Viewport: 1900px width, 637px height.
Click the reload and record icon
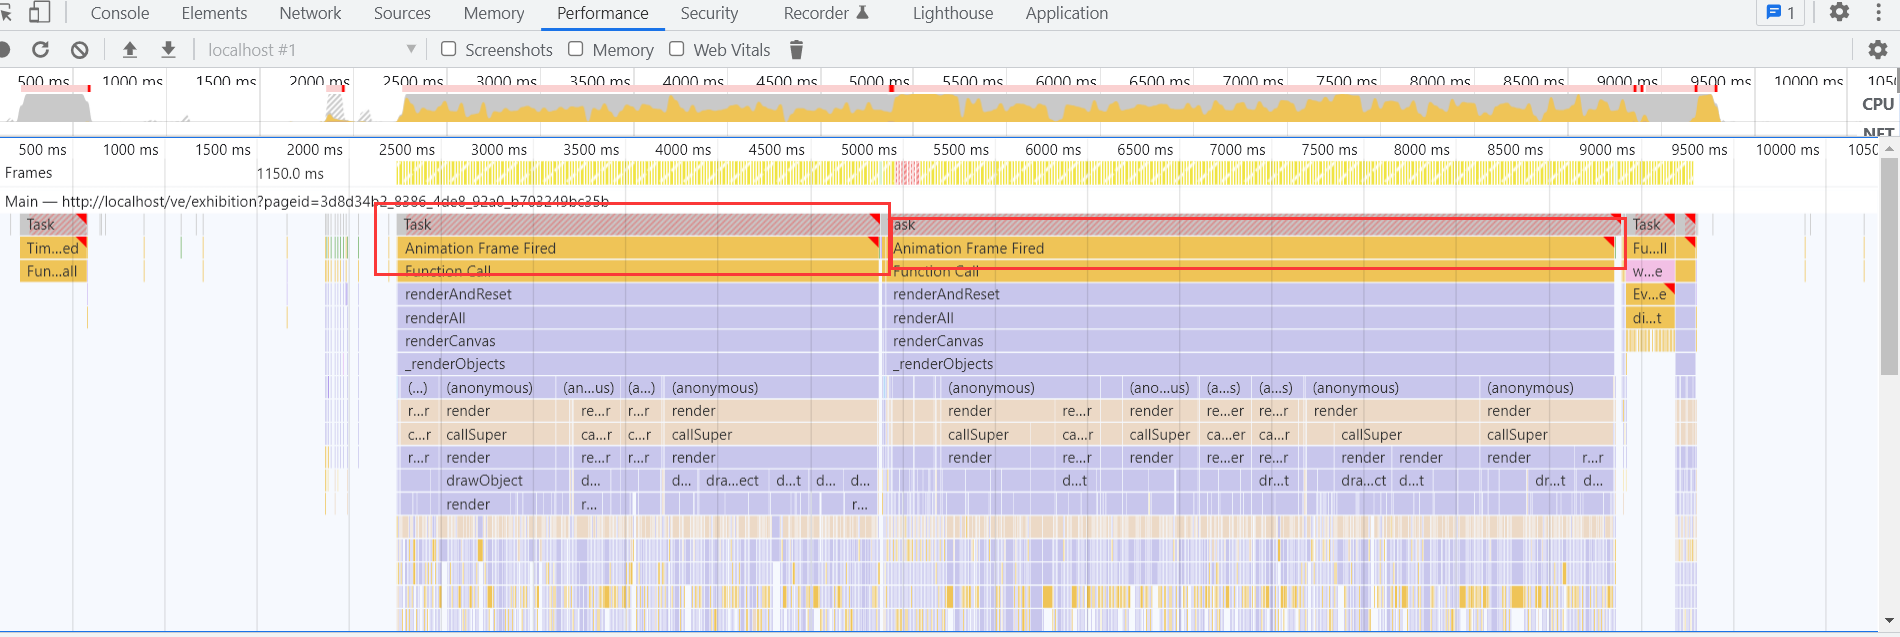40,49
